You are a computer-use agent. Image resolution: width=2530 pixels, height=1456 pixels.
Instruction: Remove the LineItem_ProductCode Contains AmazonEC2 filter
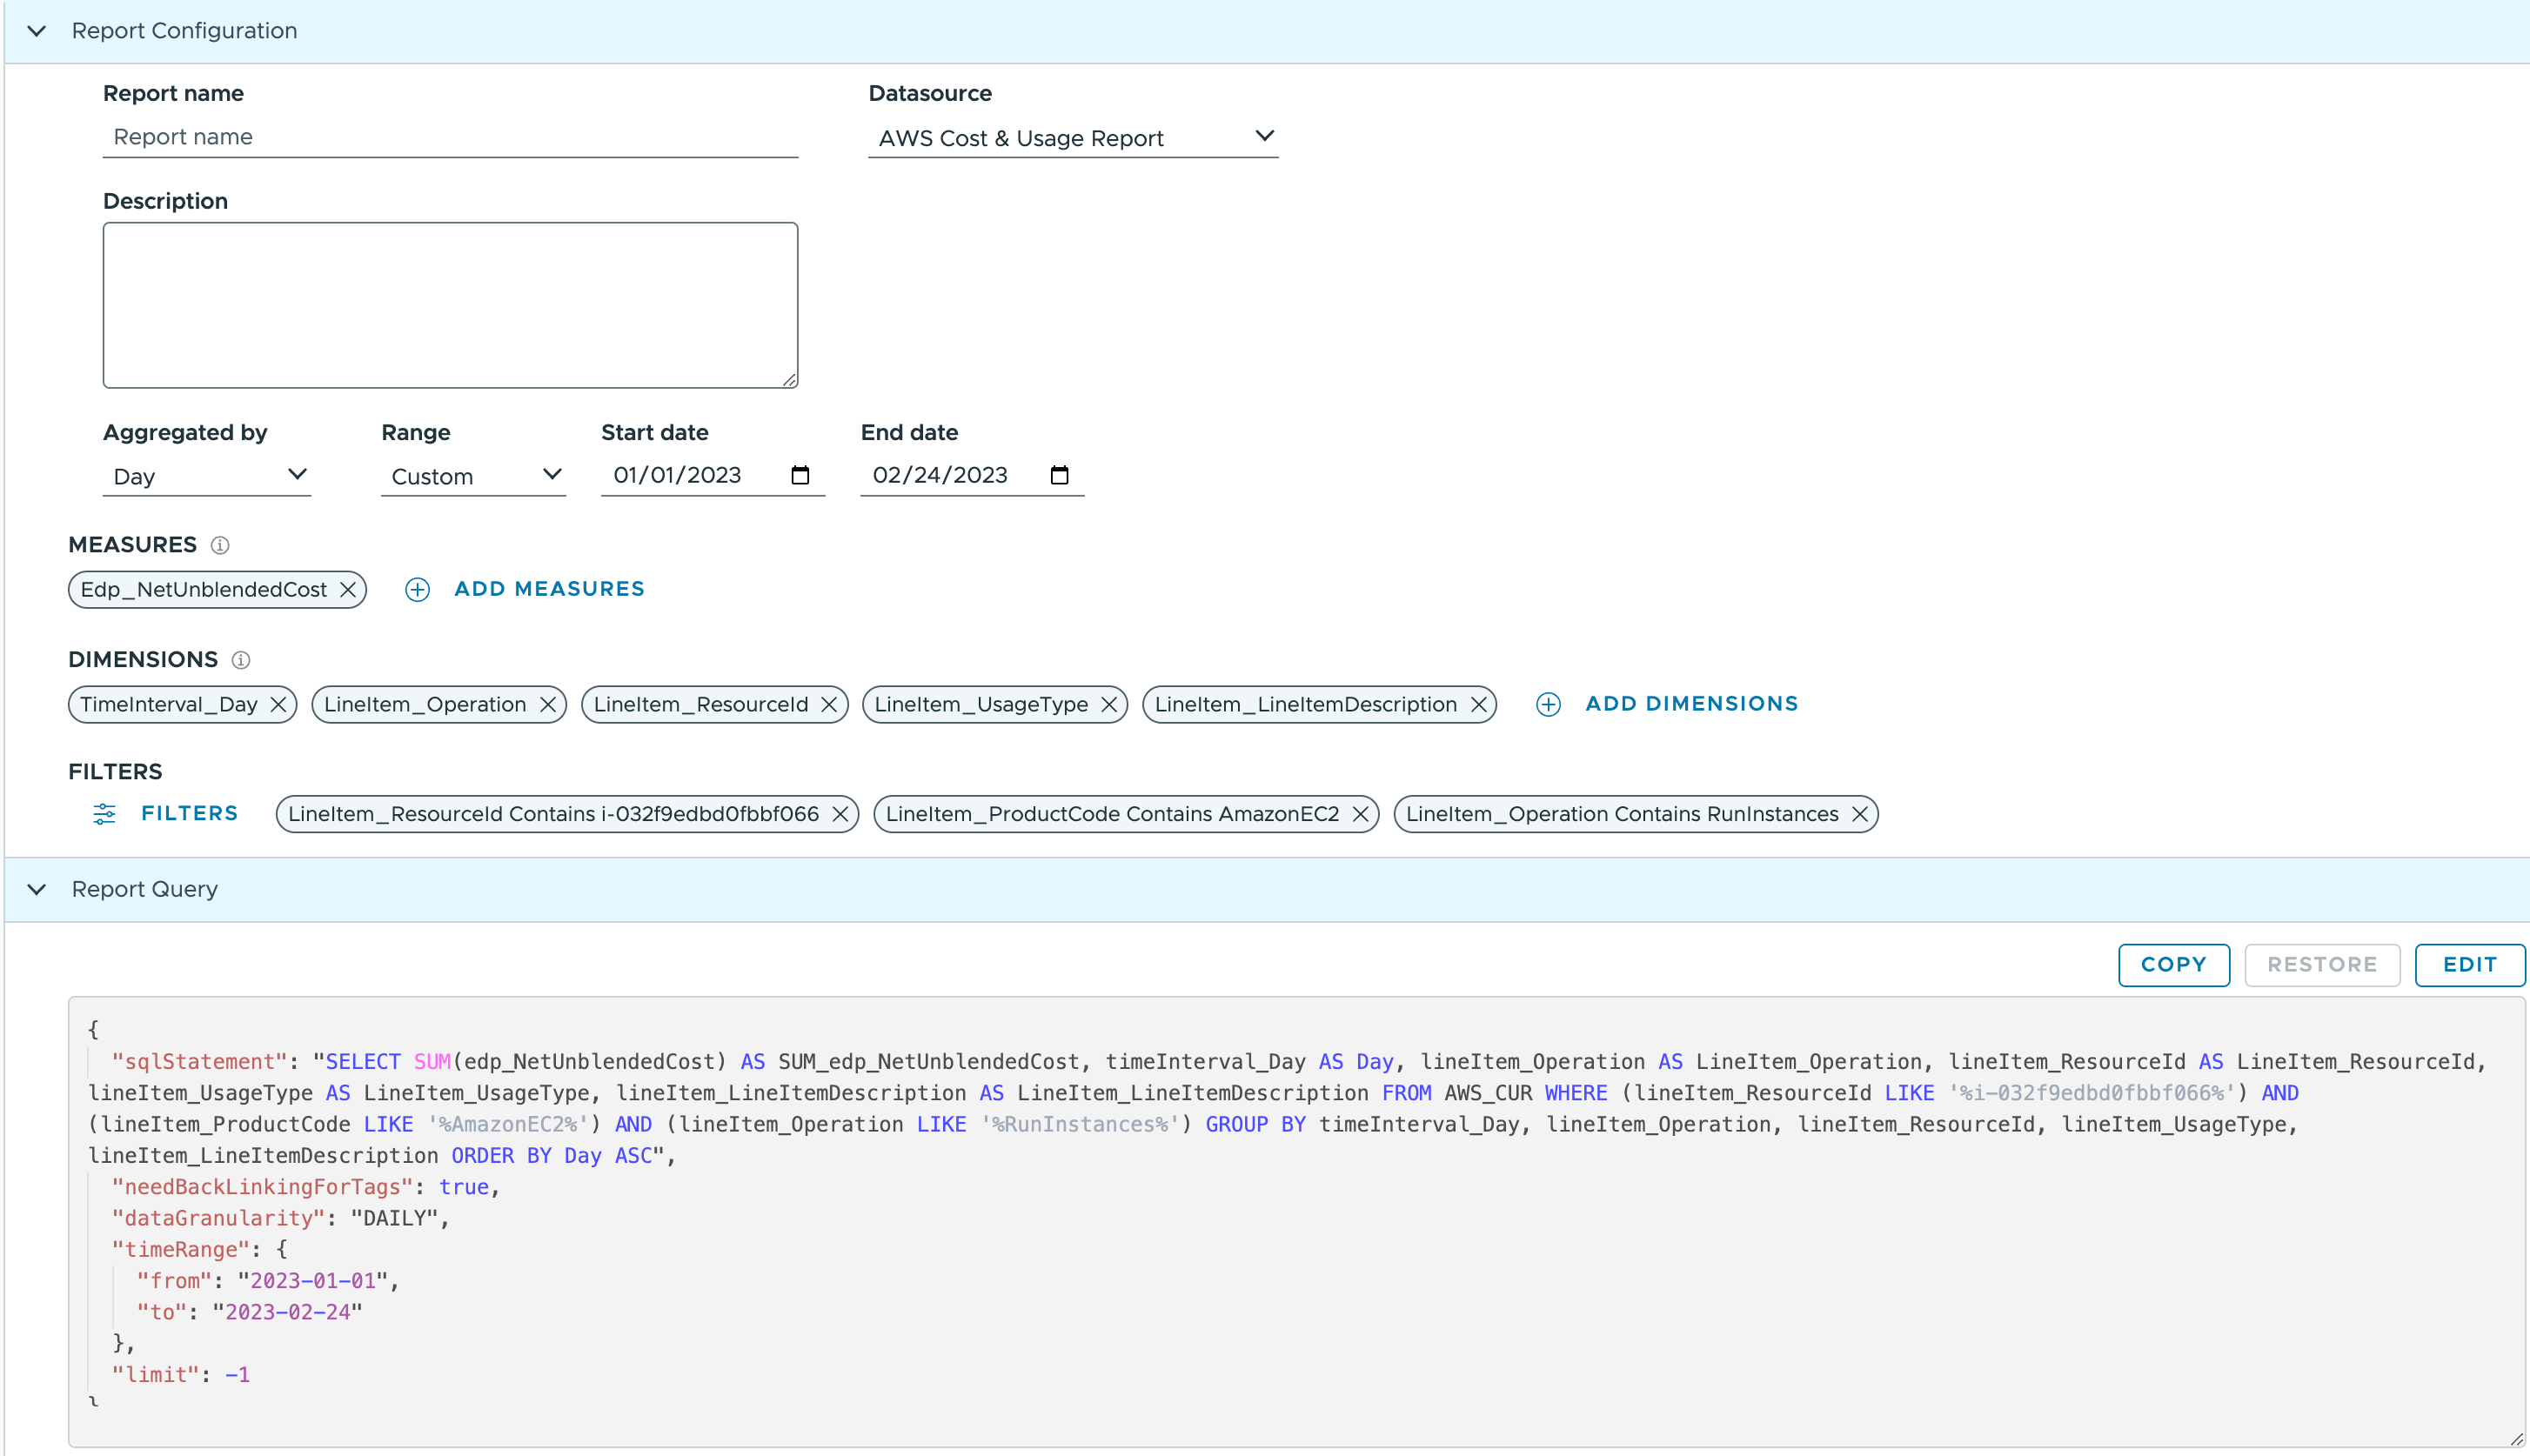1360,815
